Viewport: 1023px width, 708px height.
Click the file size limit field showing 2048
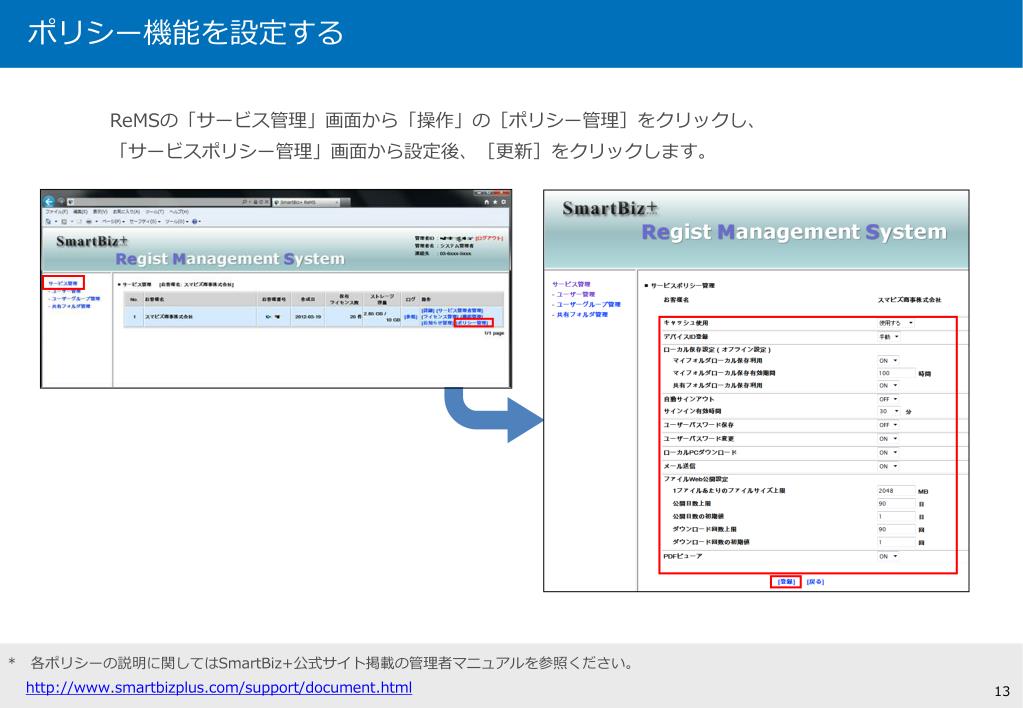(x=896, y=491)
